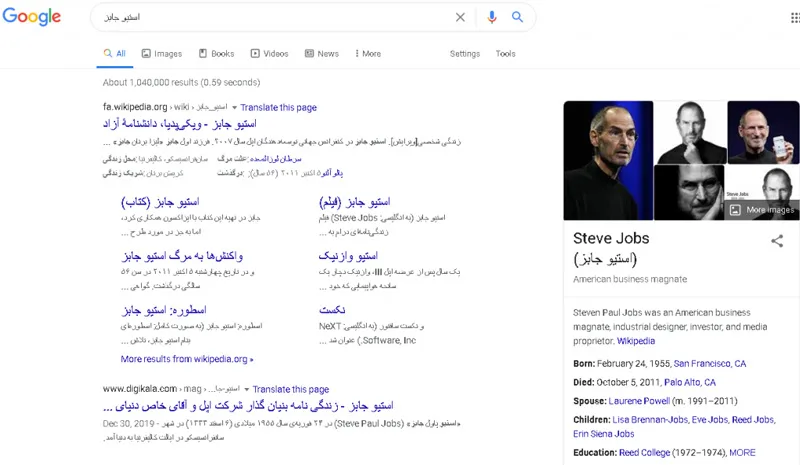The image size is (800, 465).
Task: Open 'More results from wikipedia.org' link
Action: click(187, 359)
